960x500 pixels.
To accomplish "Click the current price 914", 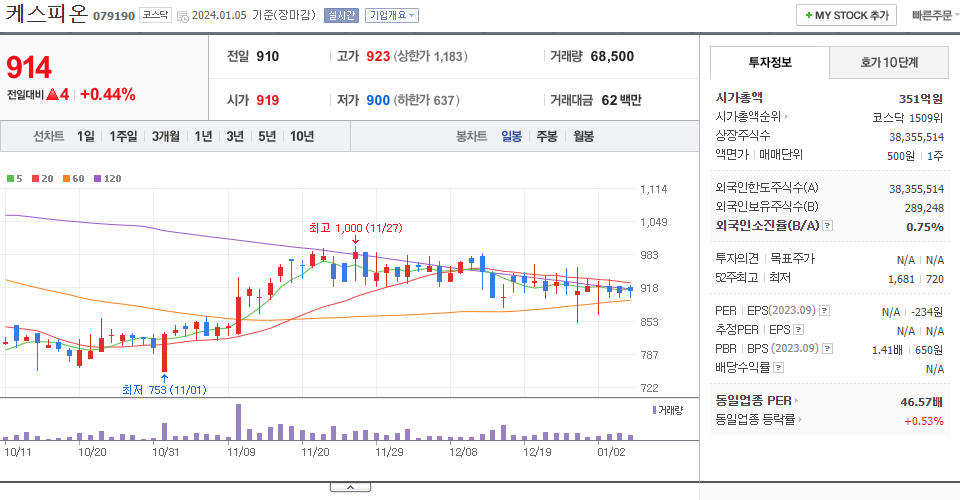I will pos(29,67).
